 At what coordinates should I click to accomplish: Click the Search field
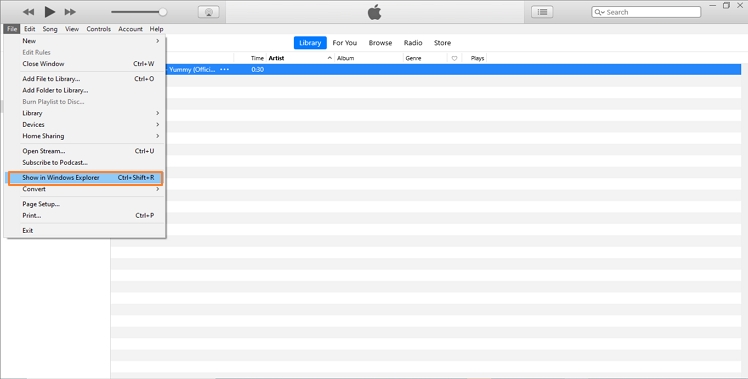(x=646, y=12)
